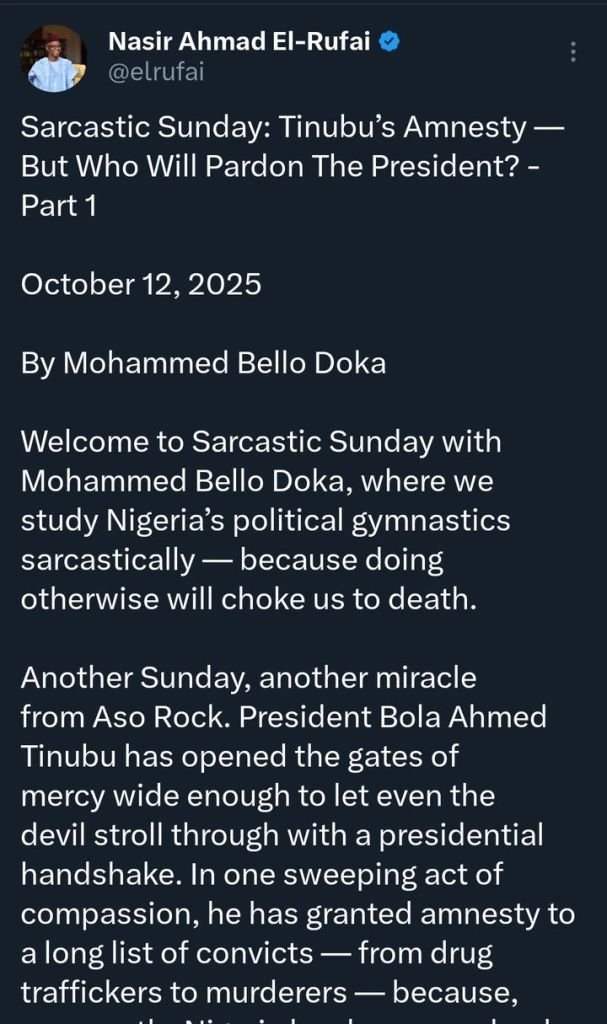Open the three-dot more options menu
The image size is (607, 1024).
point(572,52)
